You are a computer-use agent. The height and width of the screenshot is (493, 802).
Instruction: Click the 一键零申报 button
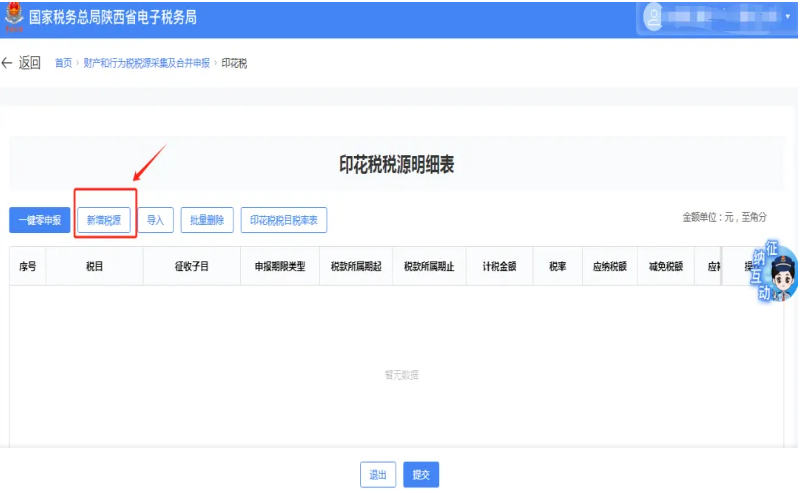point(40,220)
